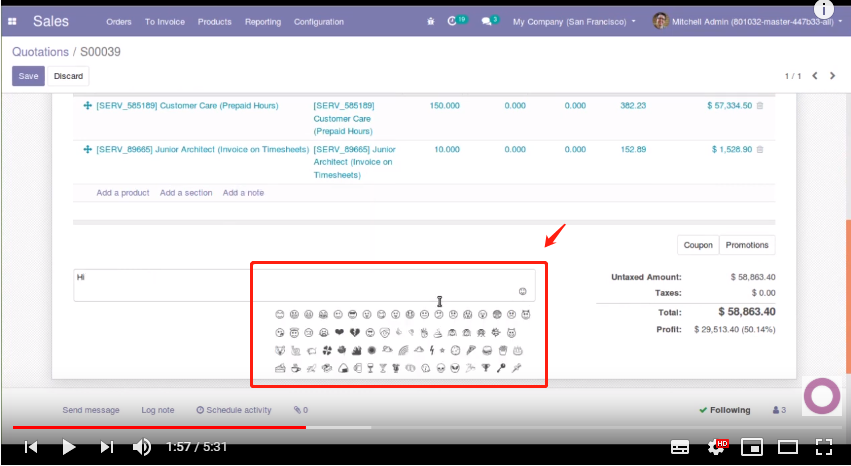Click the Promotions button
This screenshot has width=851, height=466.
pyautogui.click(x=746, y=245)
